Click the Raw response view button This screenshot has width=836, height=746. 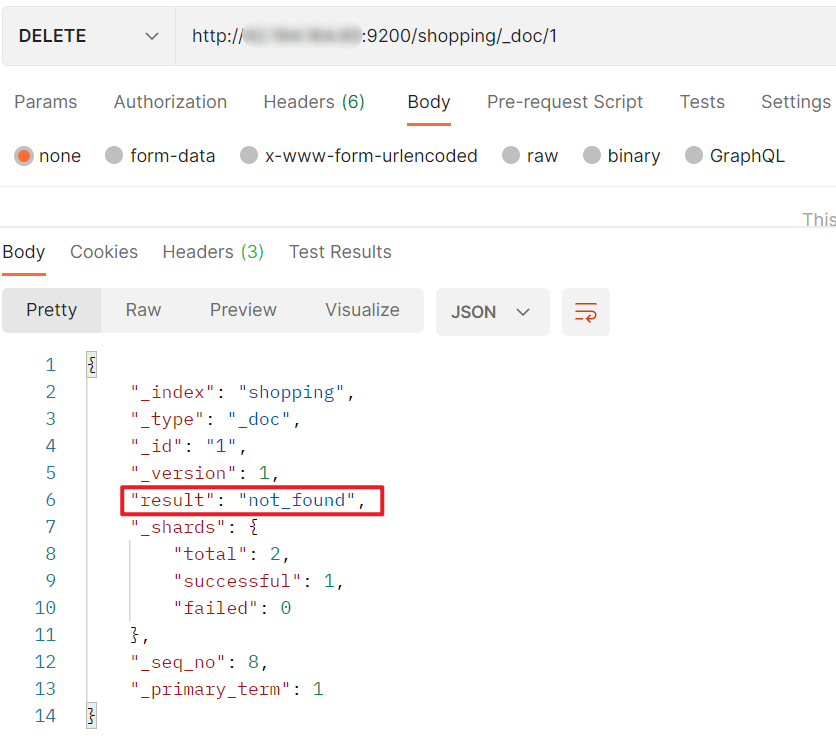click(x=143, y=310)
